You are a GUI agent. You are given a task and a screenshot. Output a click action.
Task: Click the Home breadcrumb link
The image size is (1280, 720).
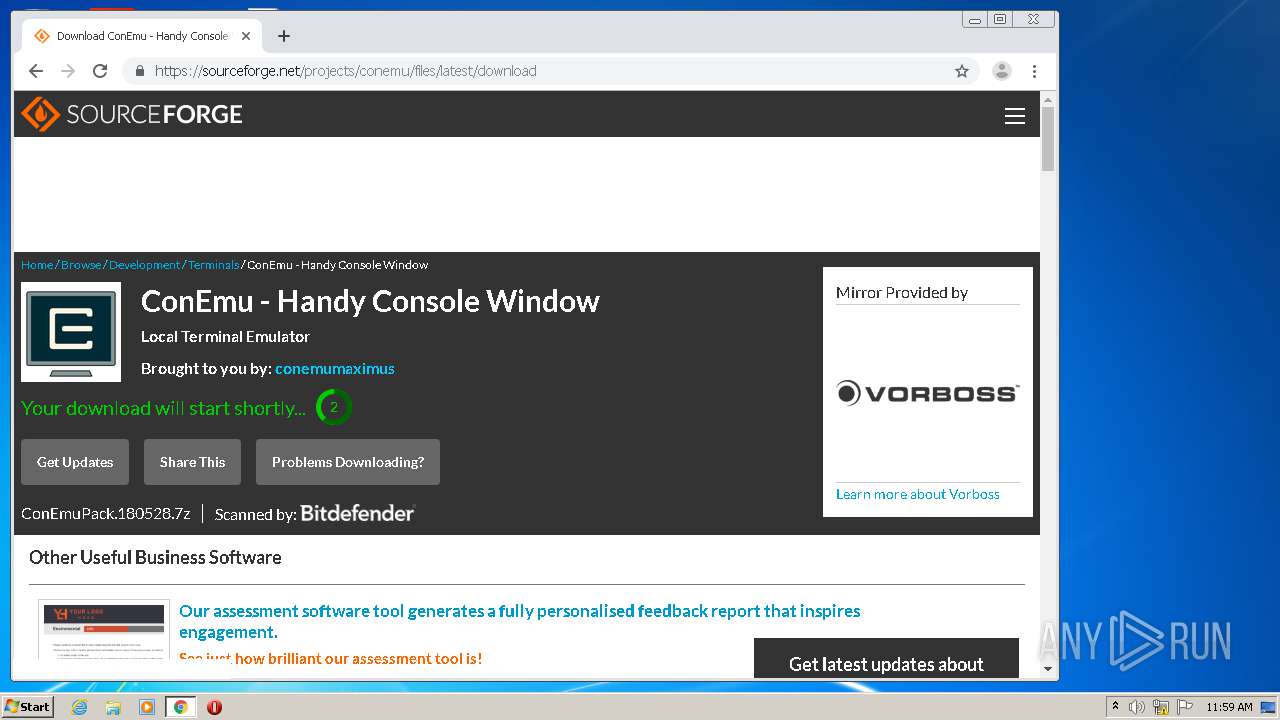point(37,265)
